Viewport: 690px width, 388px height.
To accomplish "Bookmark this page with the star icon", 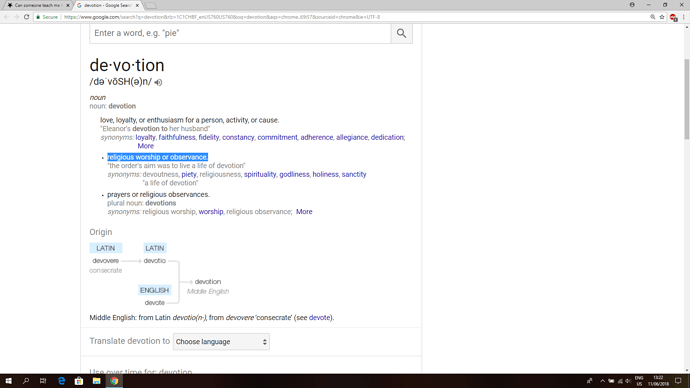I will click(662, 17).
